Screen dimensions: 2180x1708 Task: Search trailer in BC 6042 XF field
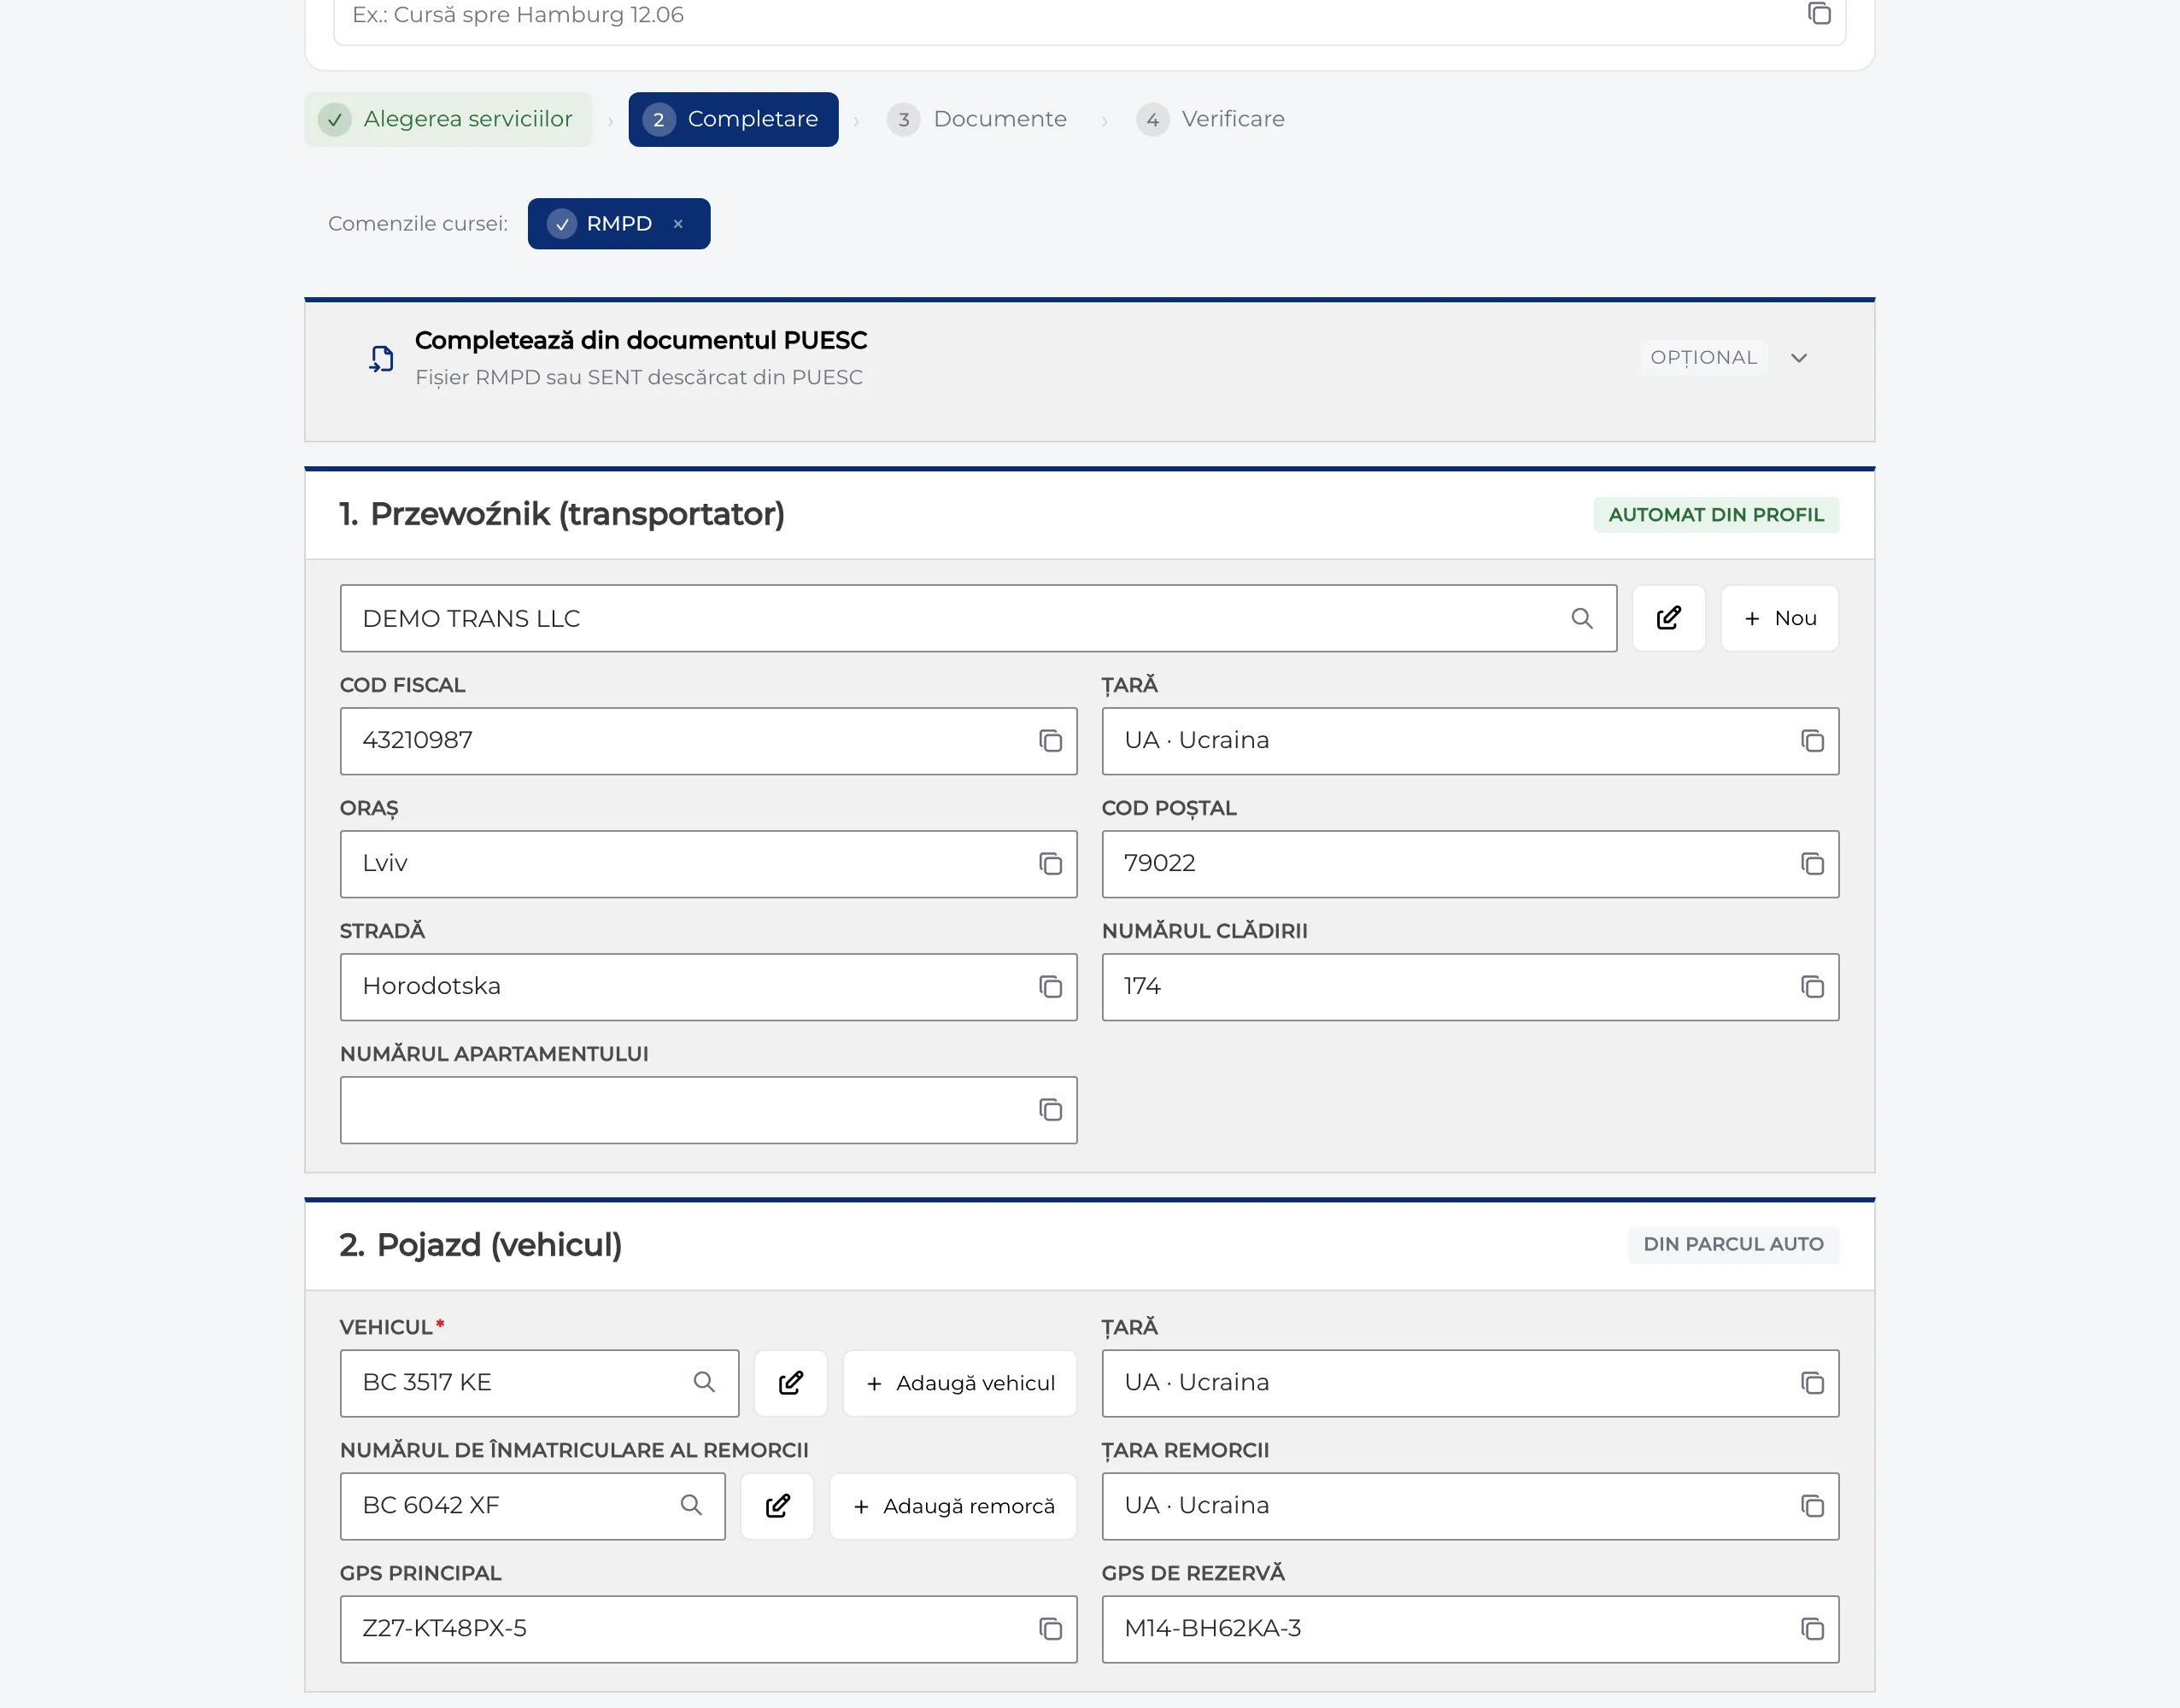[x=690, y=1505]
